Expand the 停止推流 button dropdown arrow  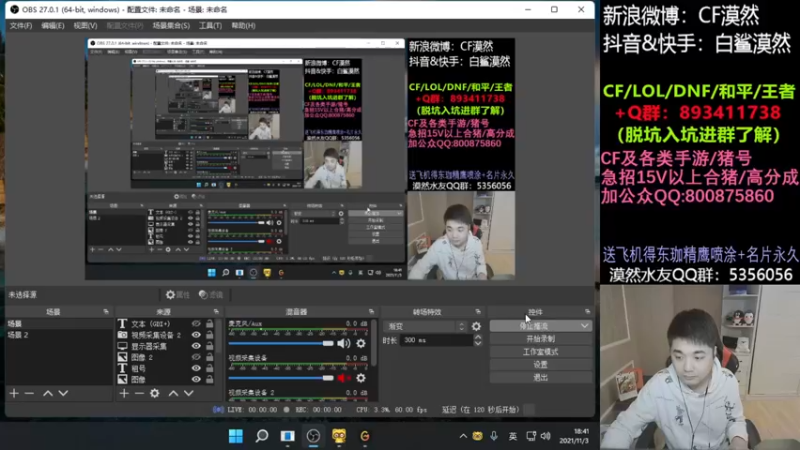[585, 326]
